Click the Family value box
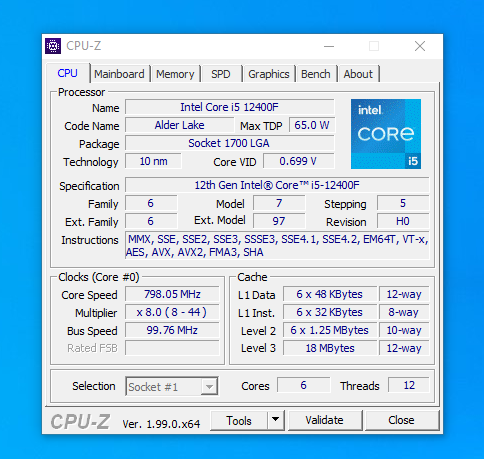 tap(151, 203)
